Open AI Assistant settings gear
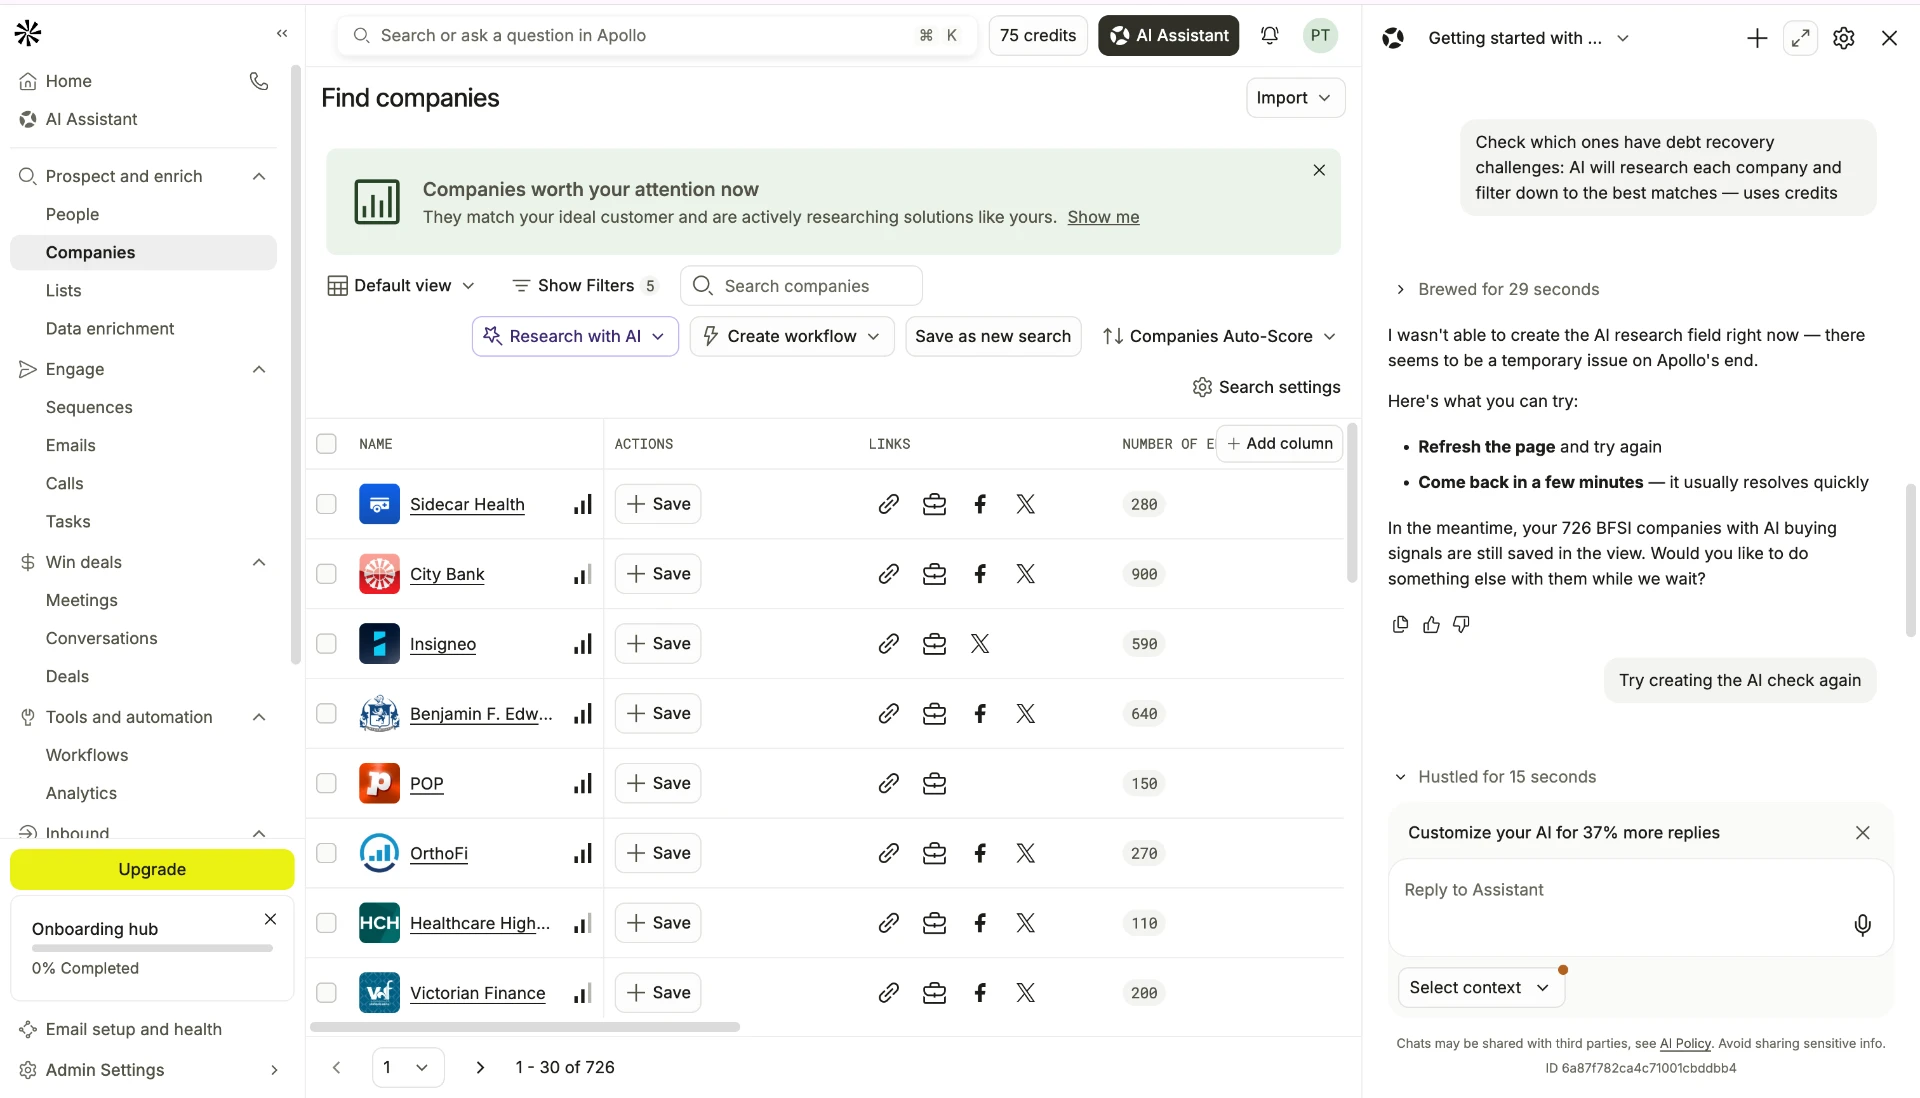The height and width of the screenshot is (1098, 1920). pyautogui.click(x=1844, y=38)
